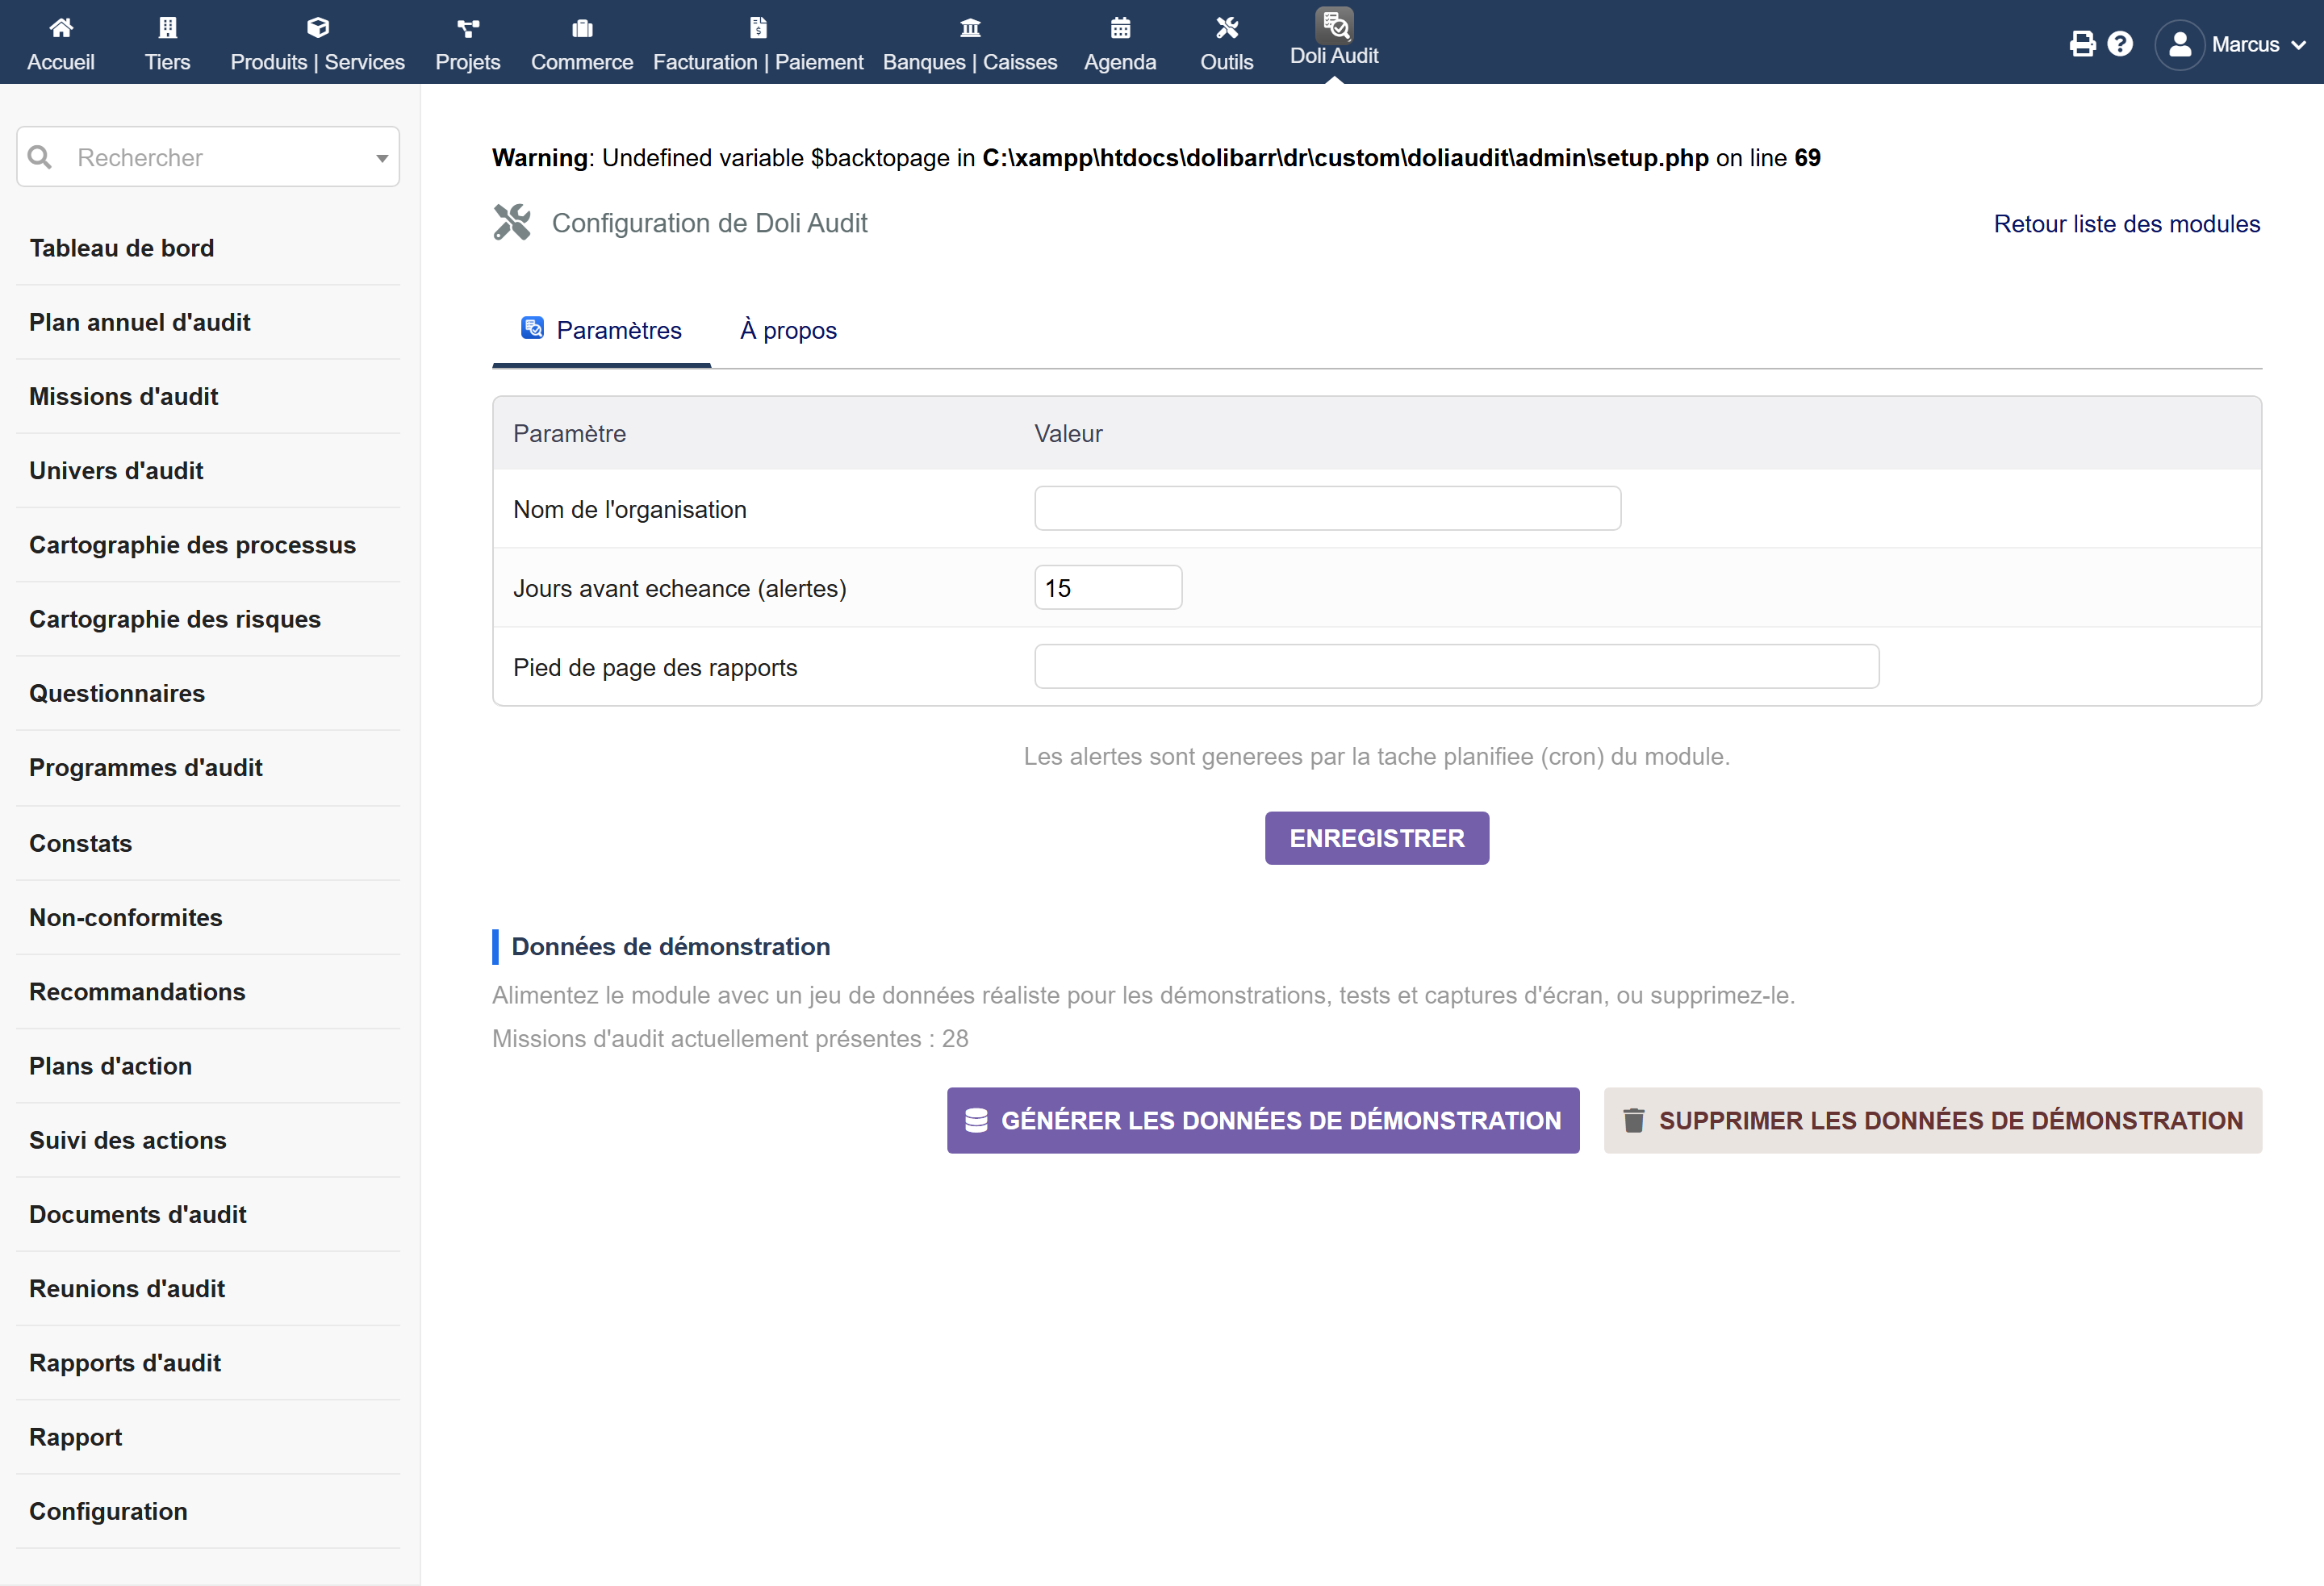Expand the Rechercher search dropdown arrow
The width and height of the screenshot is (2324, 1586).
click(x=382, y=158)
